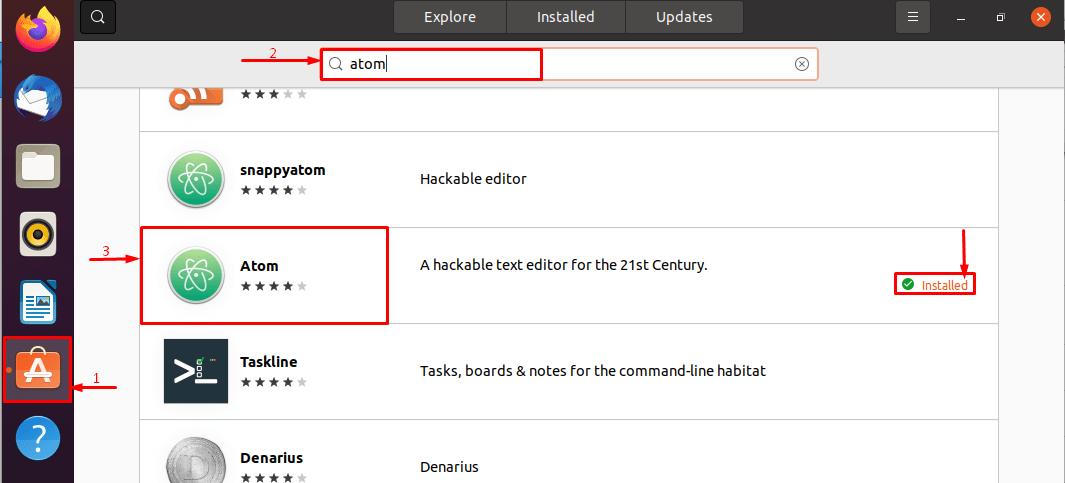
Task: Open LibreOffice Writer from the dock
Action: (x=39, y=302)
